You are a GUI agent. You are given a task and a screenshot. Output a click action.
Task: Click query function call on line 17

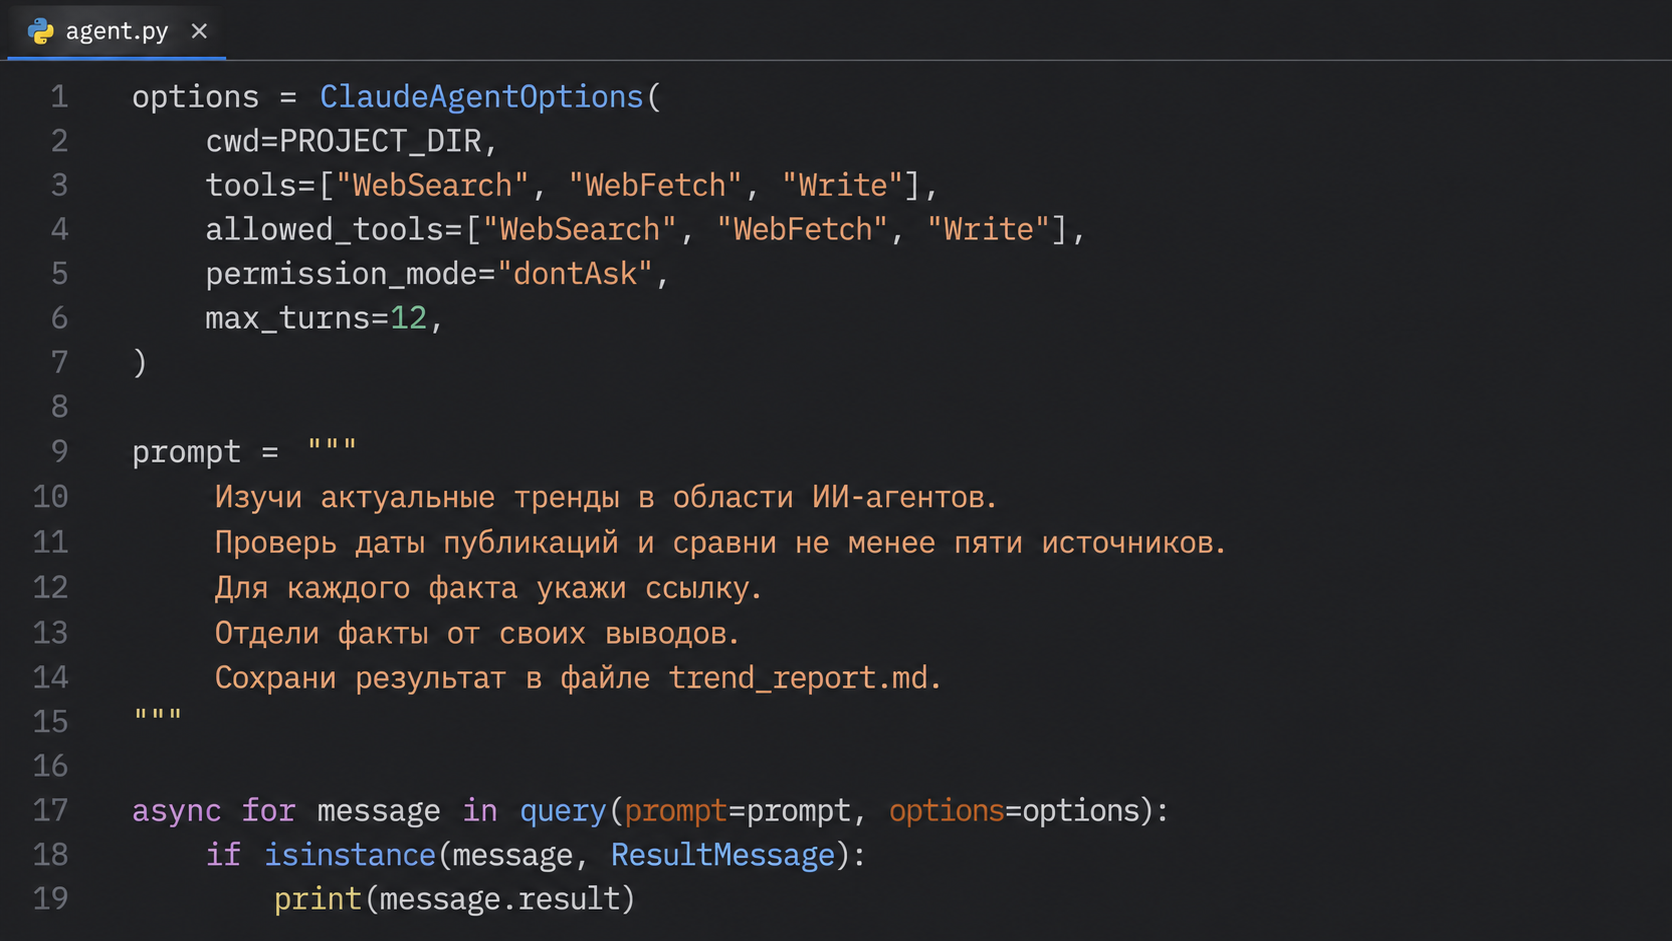click(x=563, y=810)
